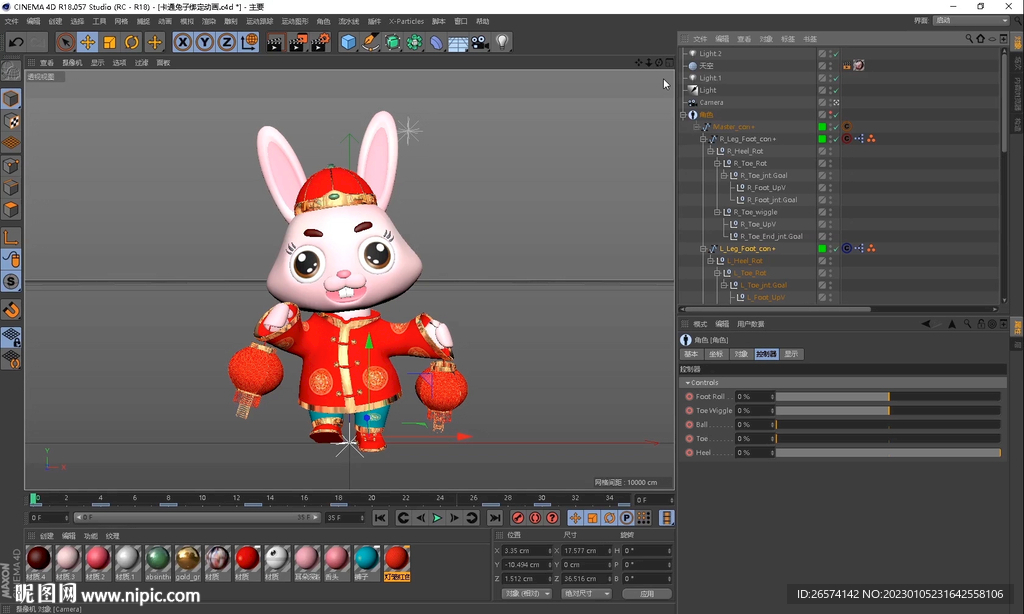The width and height of the screenshot is (1024, 614).
Task: Toggle Light.1 enabled checkmark
Action: [836, 78]
